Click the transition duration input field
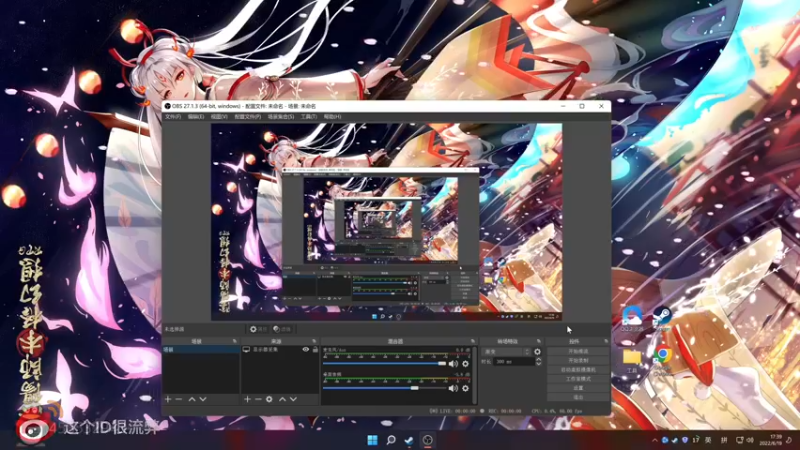The width and height of the screenshot is (800, 450). tap(514, 362)
